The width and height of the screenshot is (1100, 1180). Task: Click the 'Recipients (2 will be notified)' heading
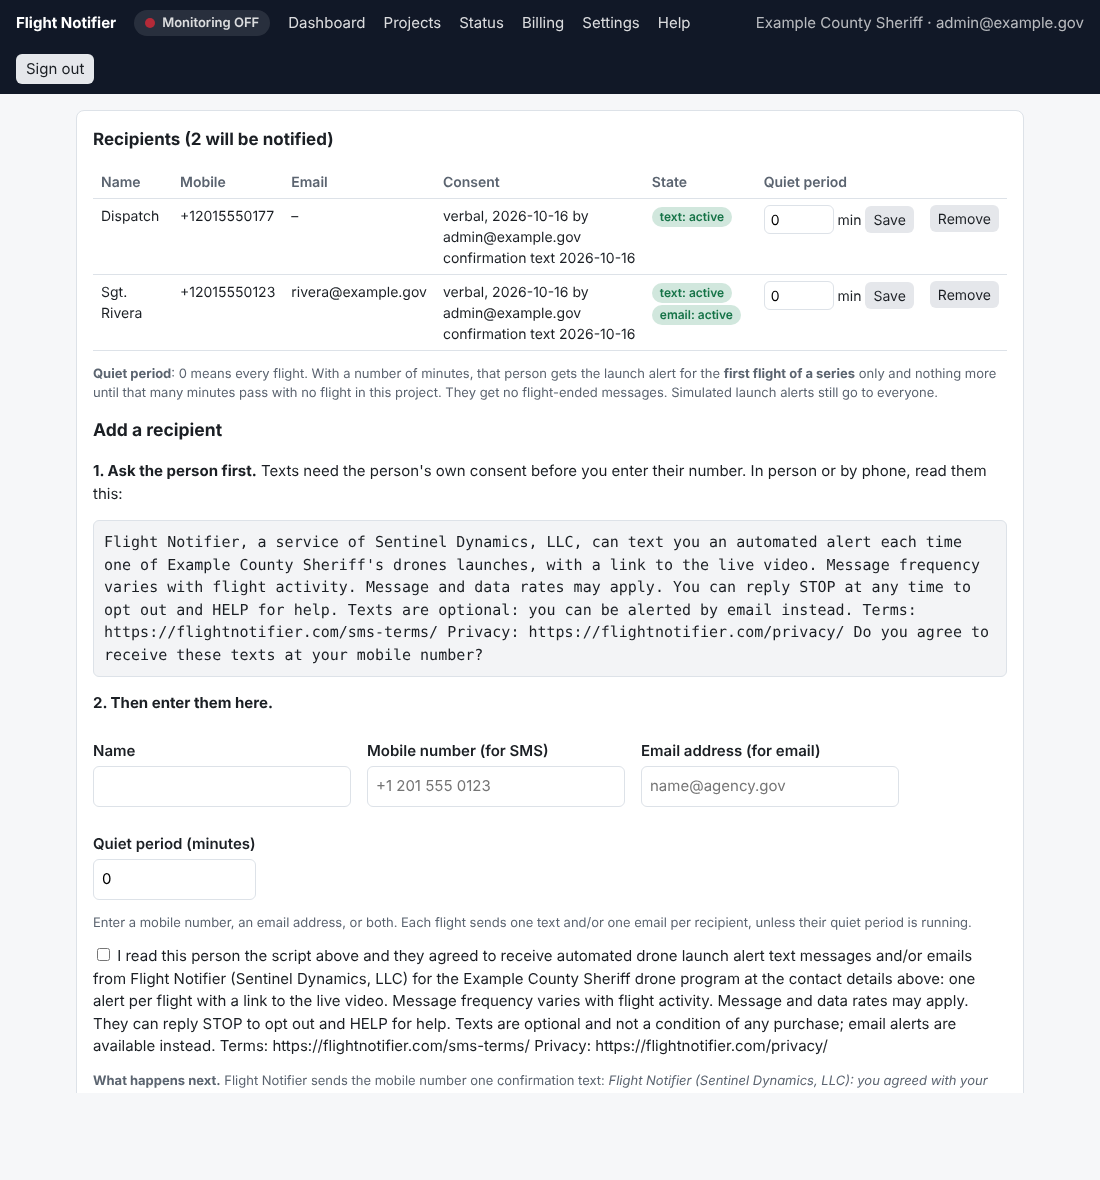pyautogui.click(x=213, y=139)
